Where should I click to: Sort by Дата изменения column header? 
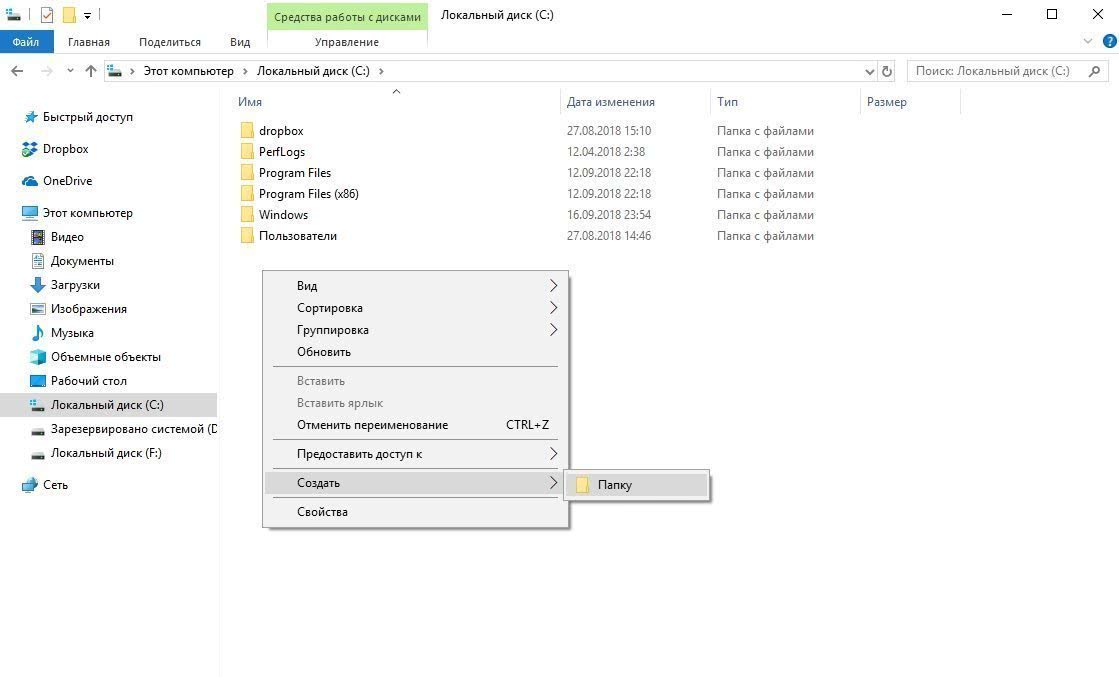(610, 102)
